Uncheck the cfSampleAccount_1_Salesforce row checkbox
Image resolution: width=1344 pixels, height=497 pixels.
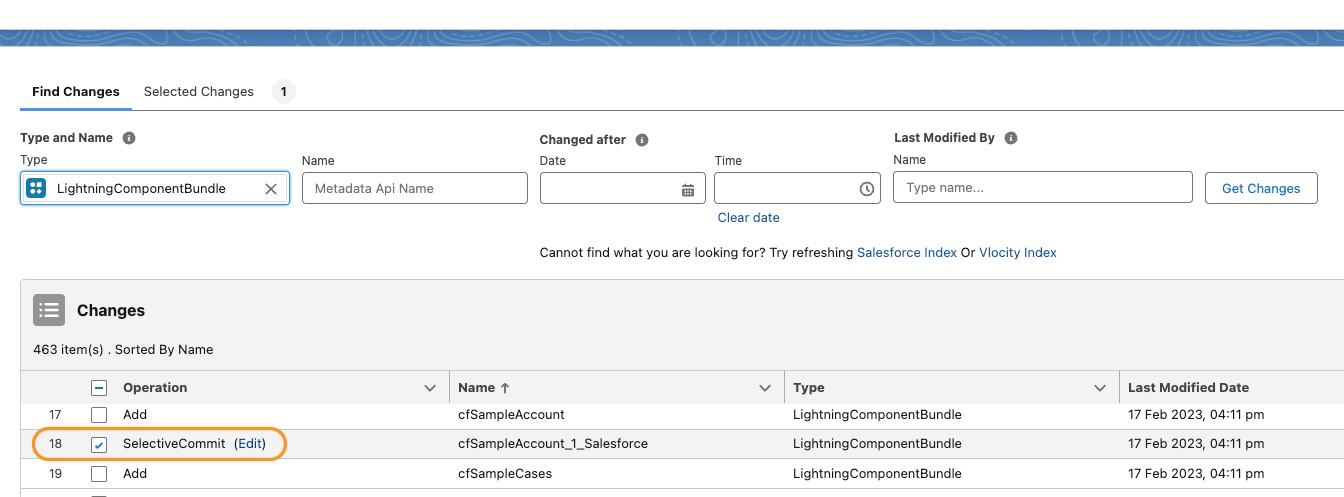[x=99, y=444]
